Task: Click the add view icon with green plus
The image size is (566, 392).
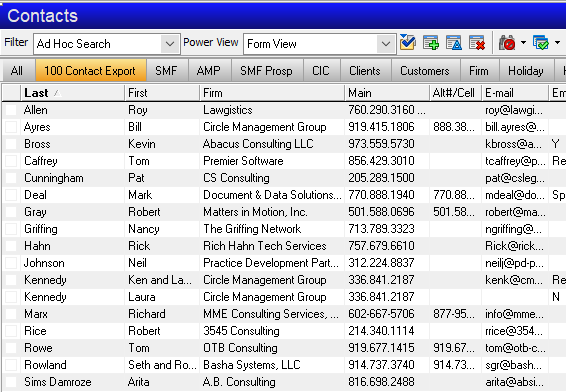Action: (x=431, y=43)
